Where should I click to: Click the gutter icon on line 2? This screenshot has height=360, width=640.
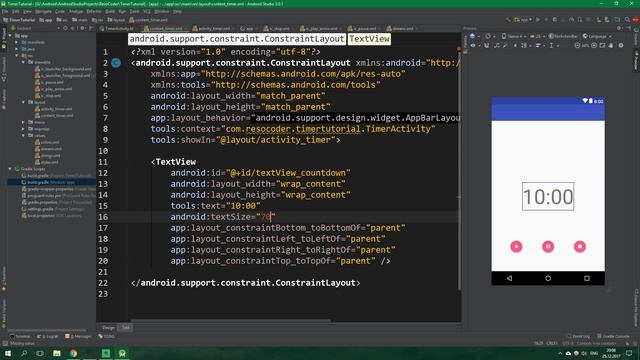click(x=116, y=63)
